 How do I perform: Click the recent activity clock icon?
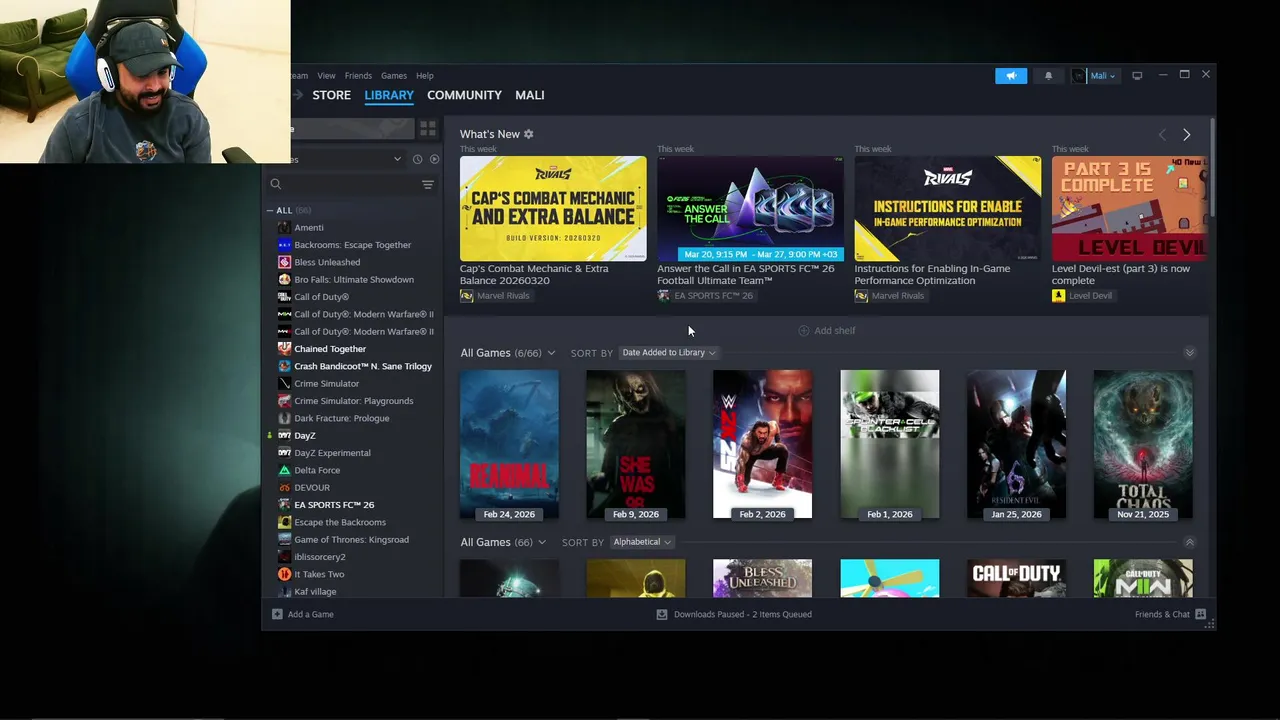(417, 159)
